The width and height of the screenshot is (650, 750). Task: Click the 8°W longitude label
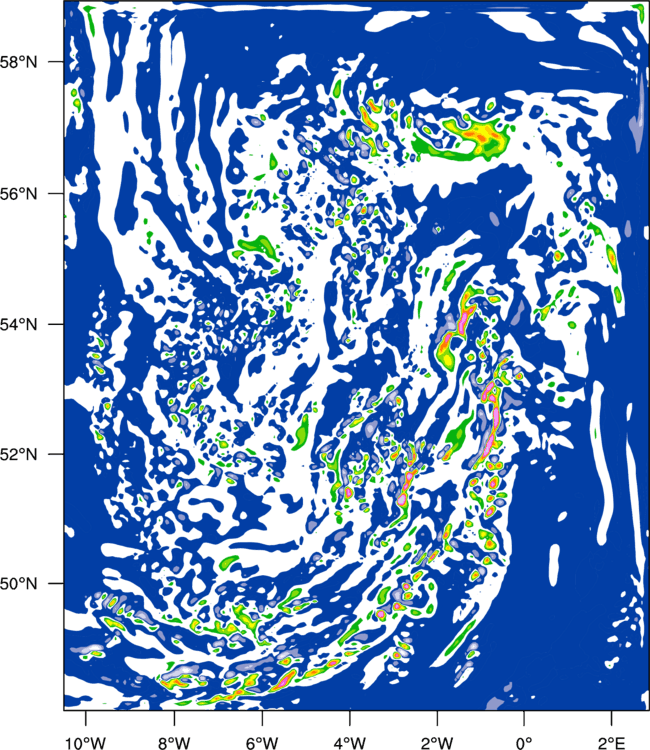[174, 743]
